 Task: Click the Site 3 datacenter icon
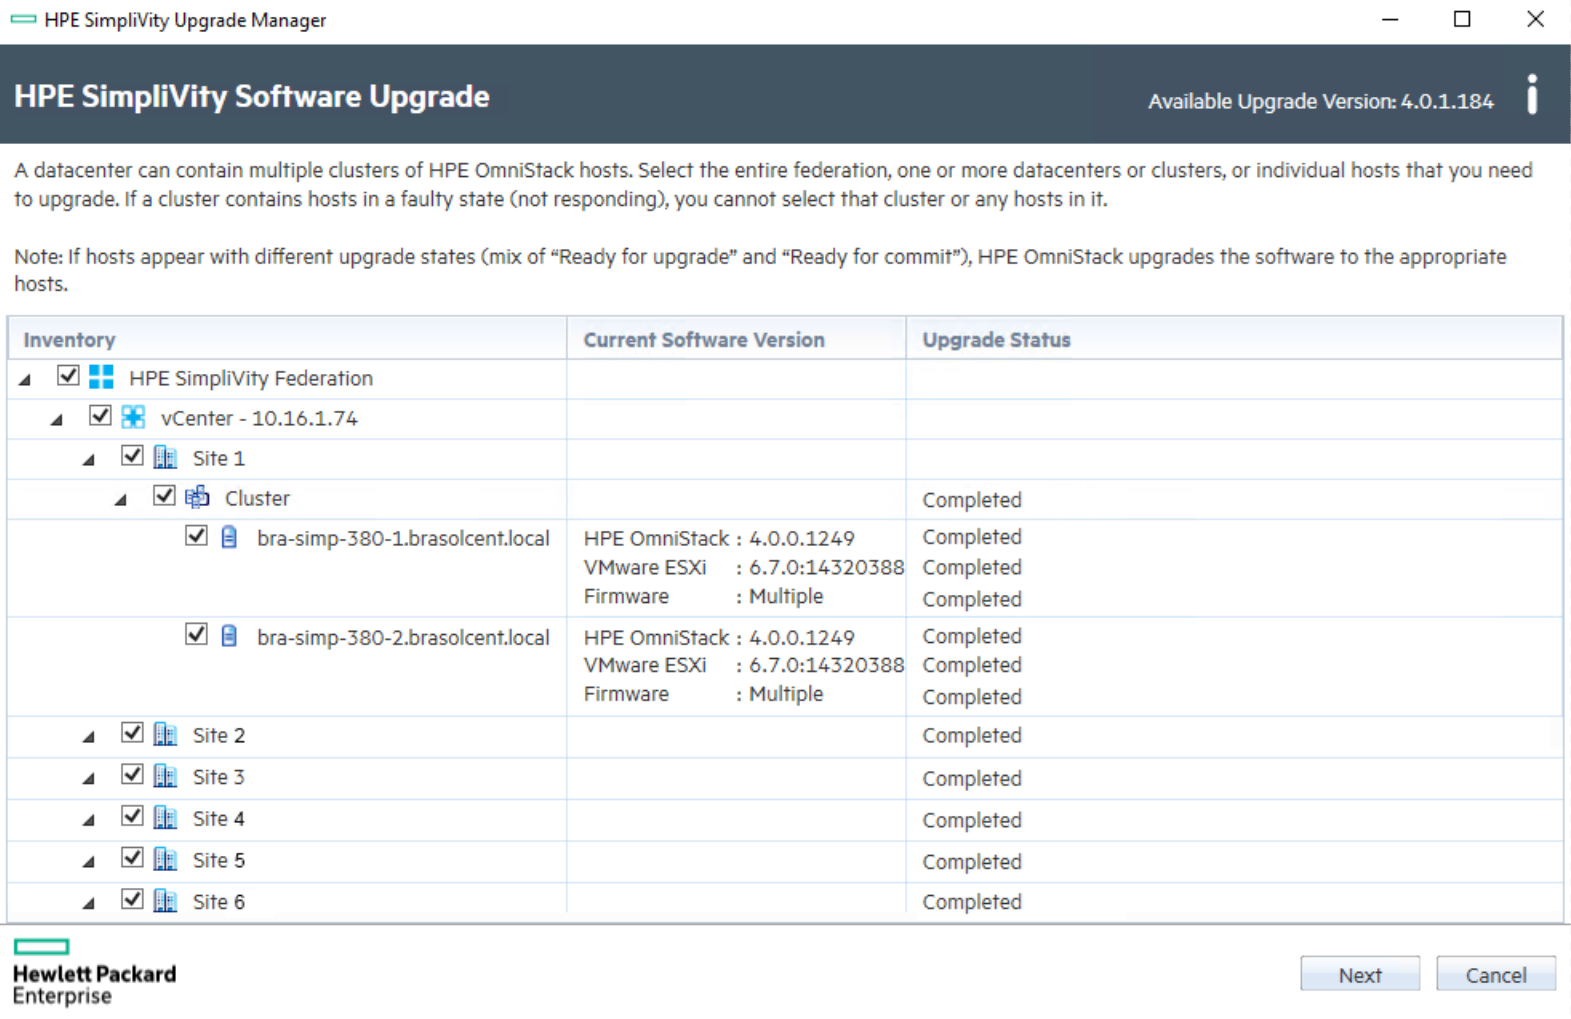[165, 776]
